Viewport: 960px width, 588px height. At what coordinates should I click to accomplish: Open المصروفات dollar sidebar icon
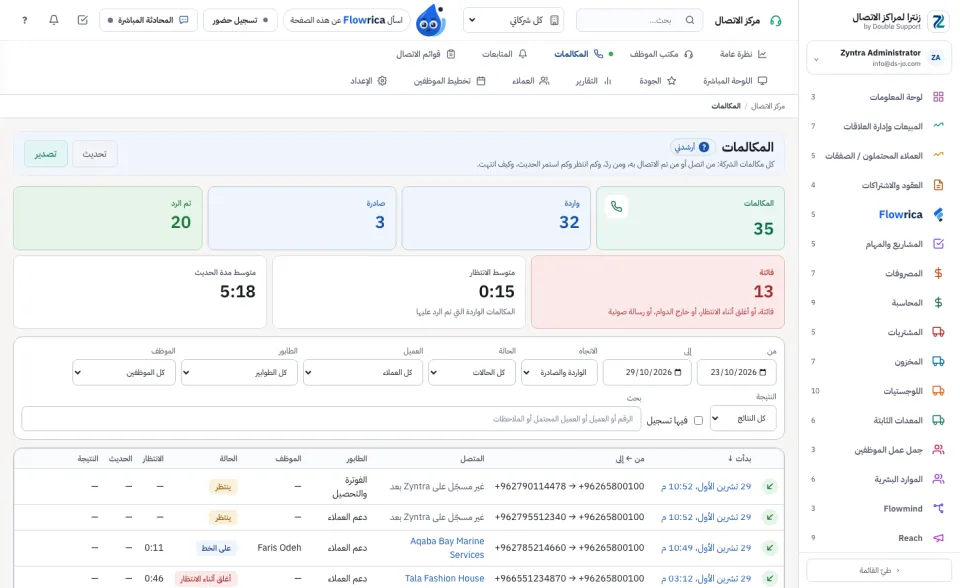938,273
